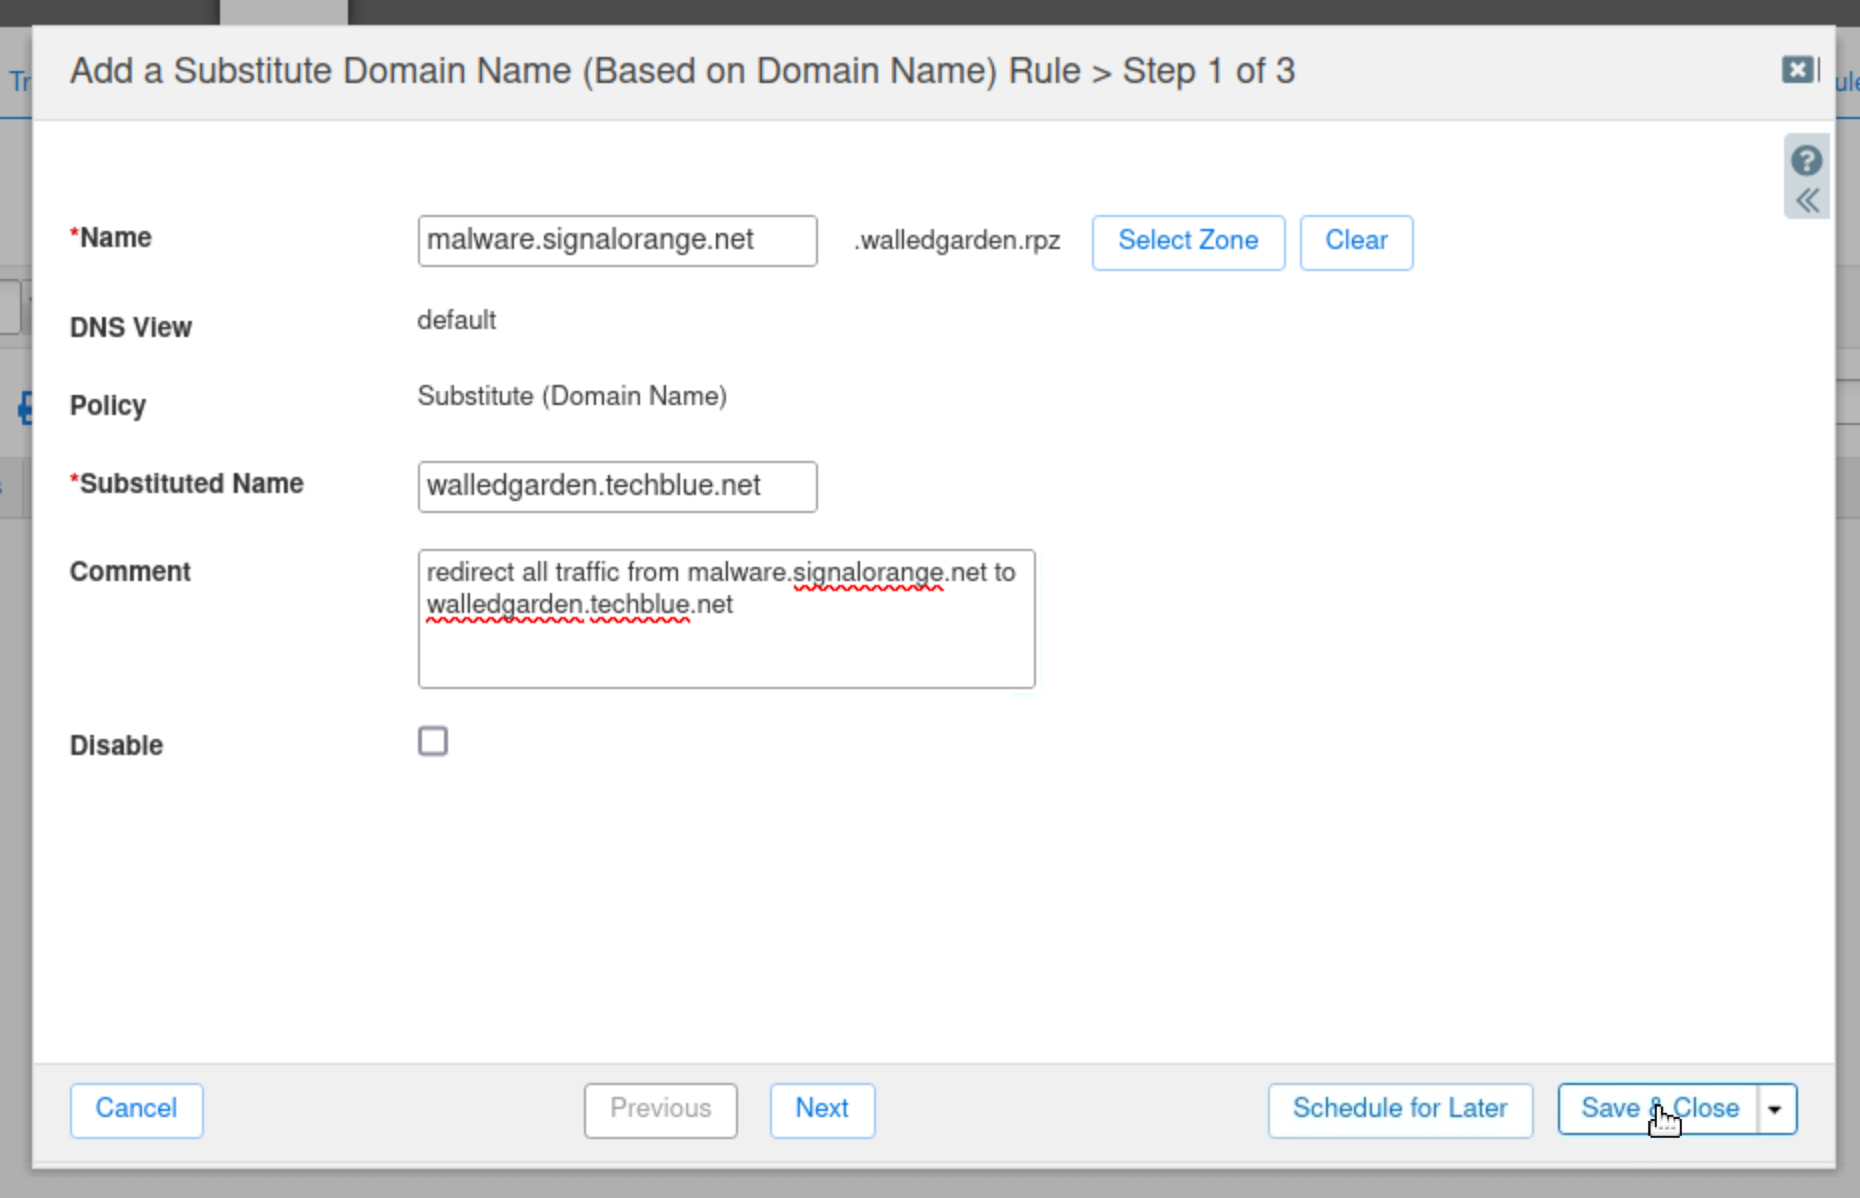Choose Schedule for Later
Screen dimensions: 1860x1198
(1399, 1109)
